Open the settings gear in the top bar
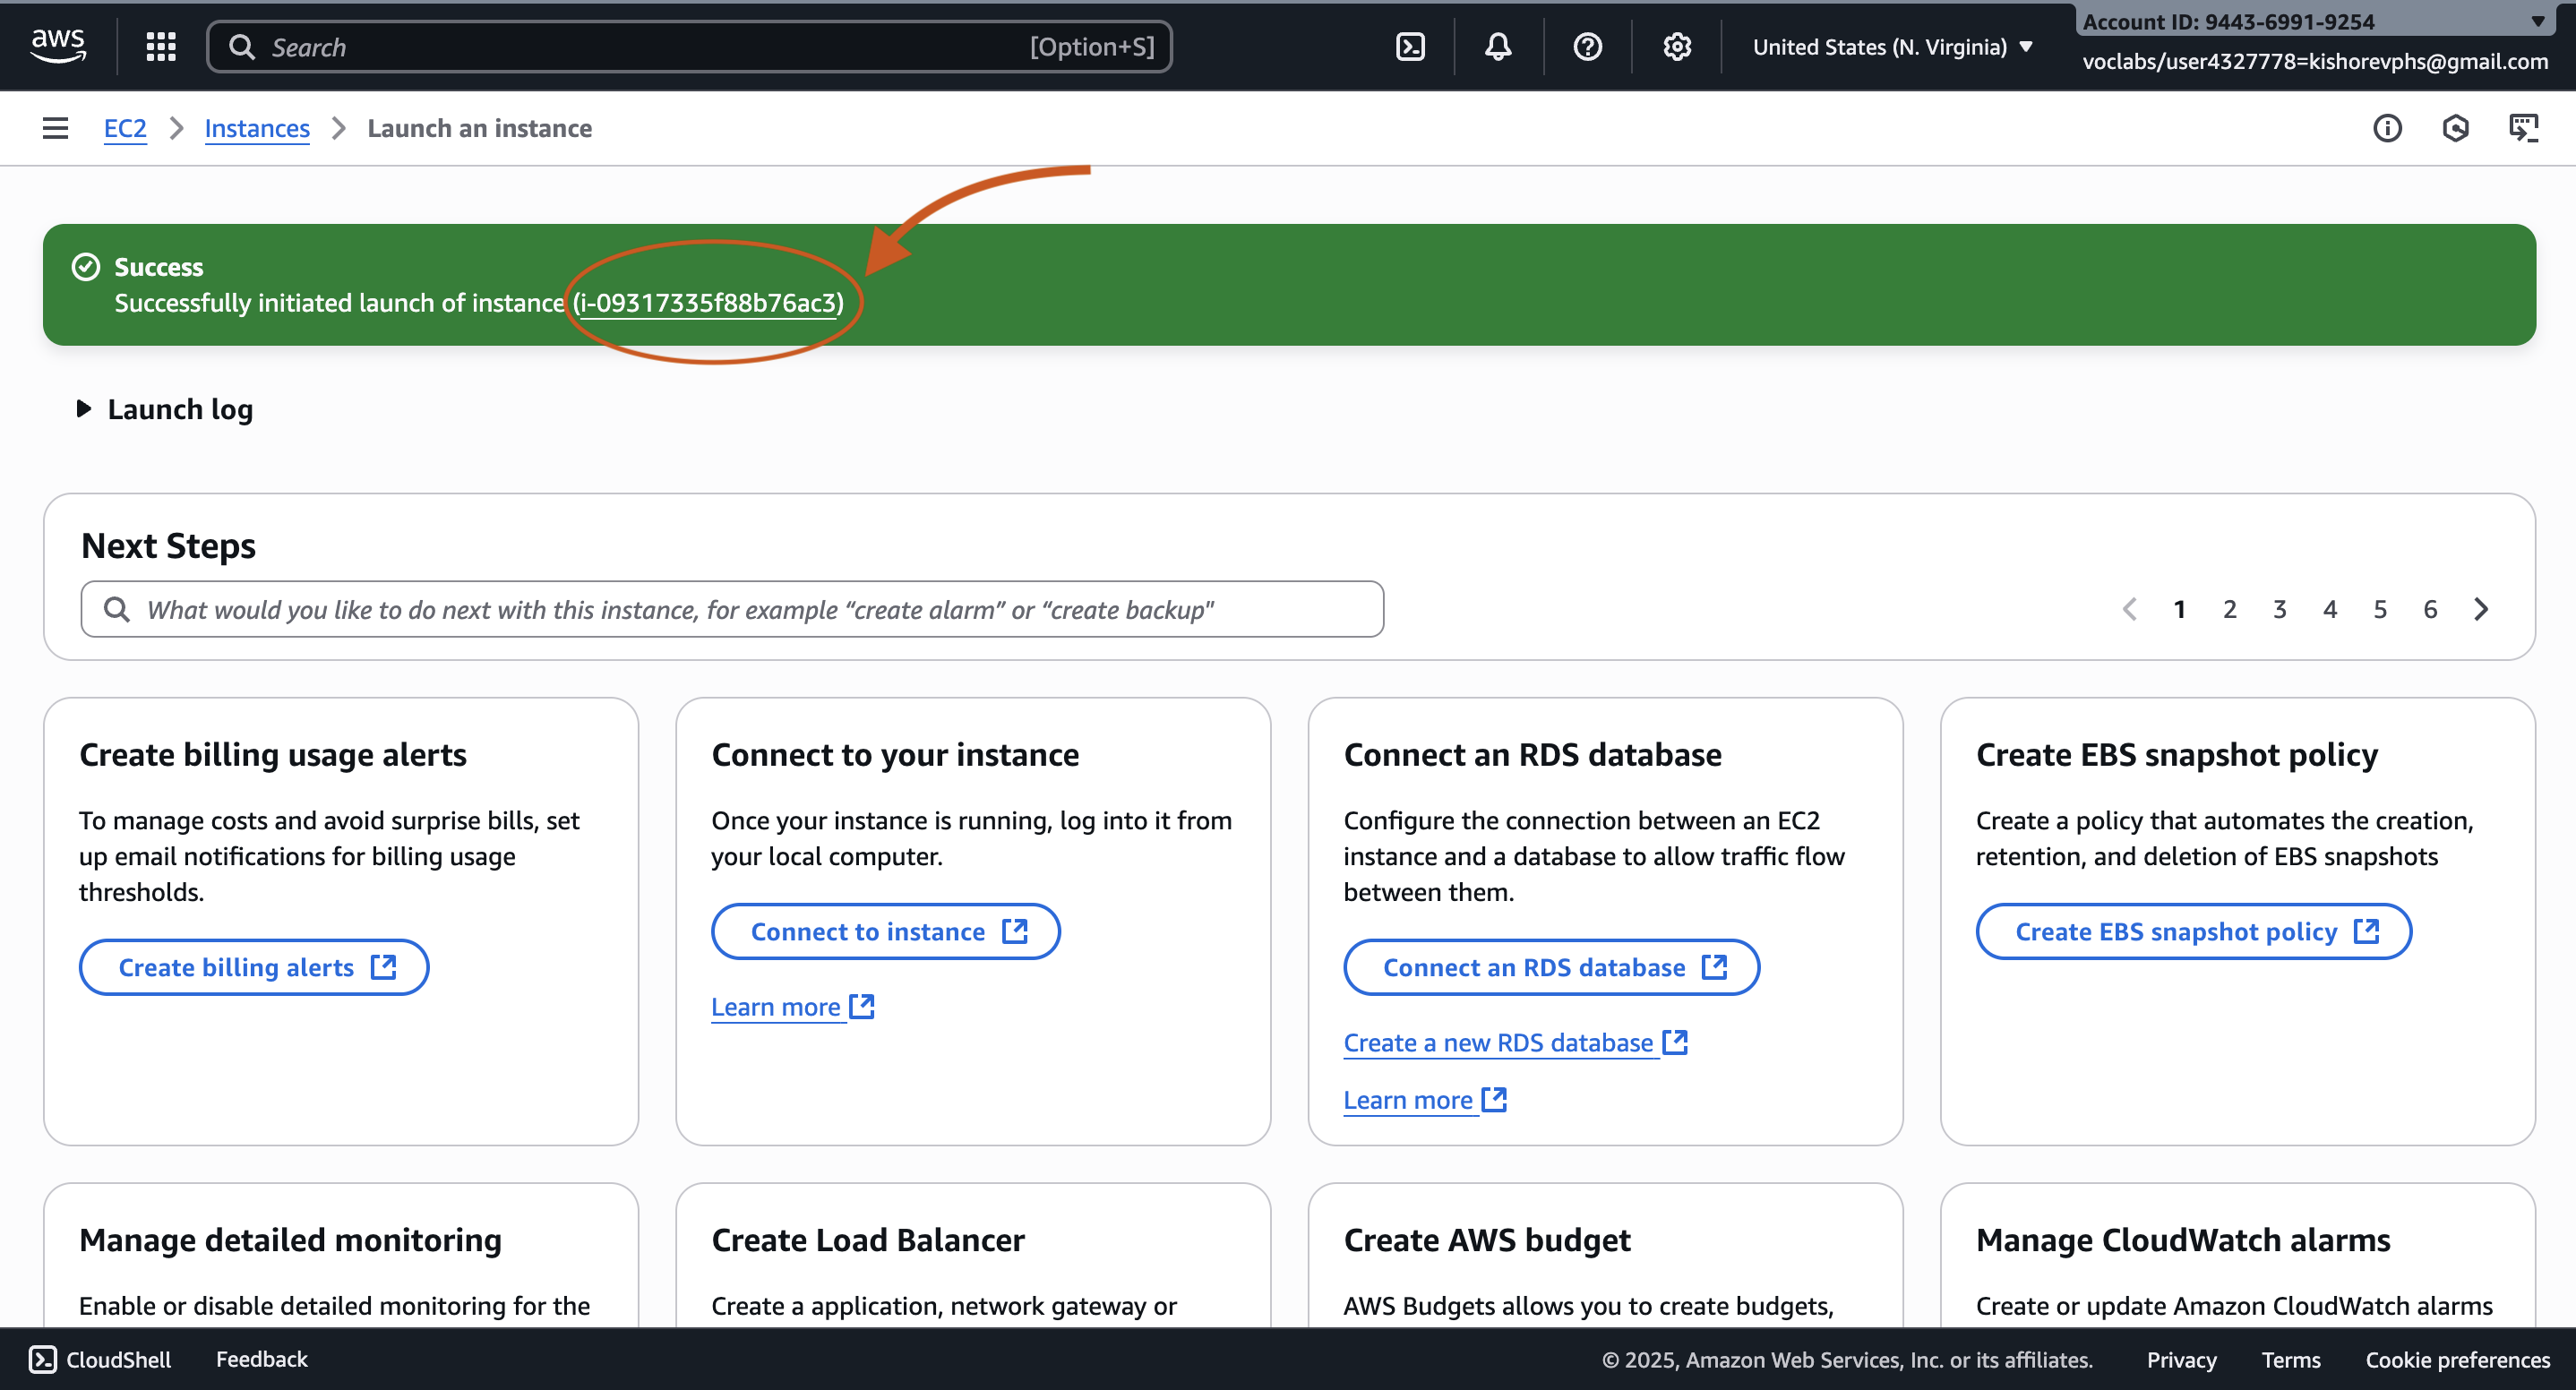The height and width of the screenshot is (1390, 2576). [x=1676, y=46]
